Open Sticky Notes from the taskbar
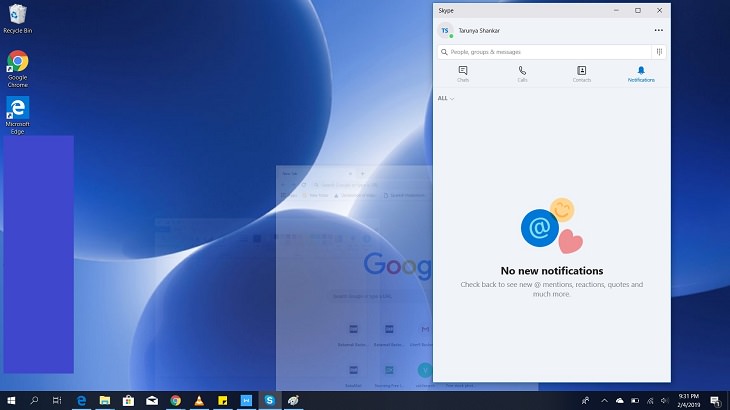The image size is (730, 410). pyautogui.click(x=223, y=400)
